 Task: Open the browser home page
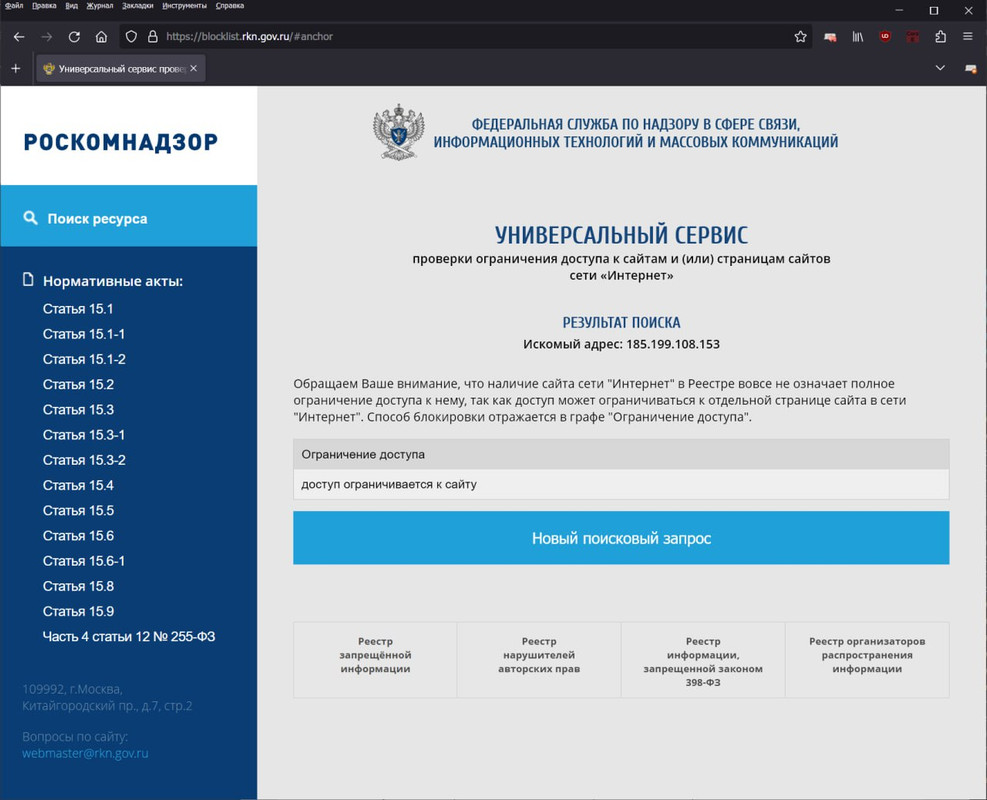(101, 37)
